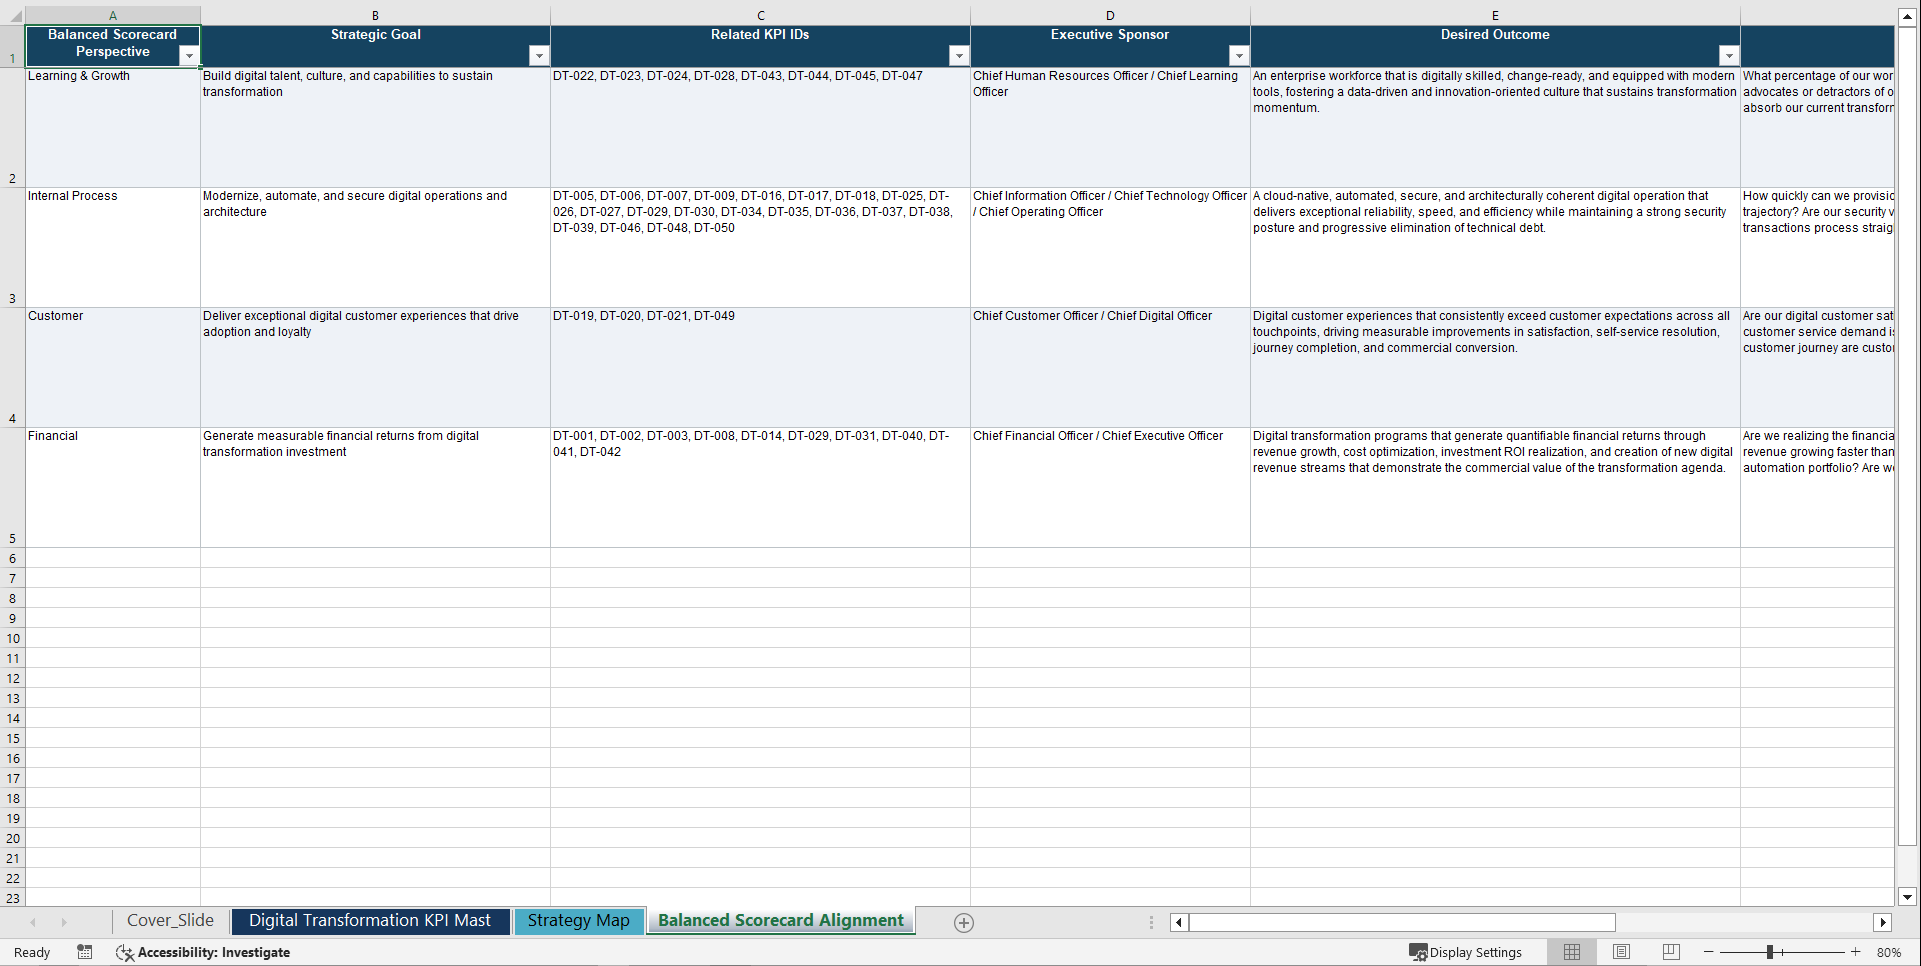1921x966 pixels.
Task: Select column B header
Action: coord(375,15)
